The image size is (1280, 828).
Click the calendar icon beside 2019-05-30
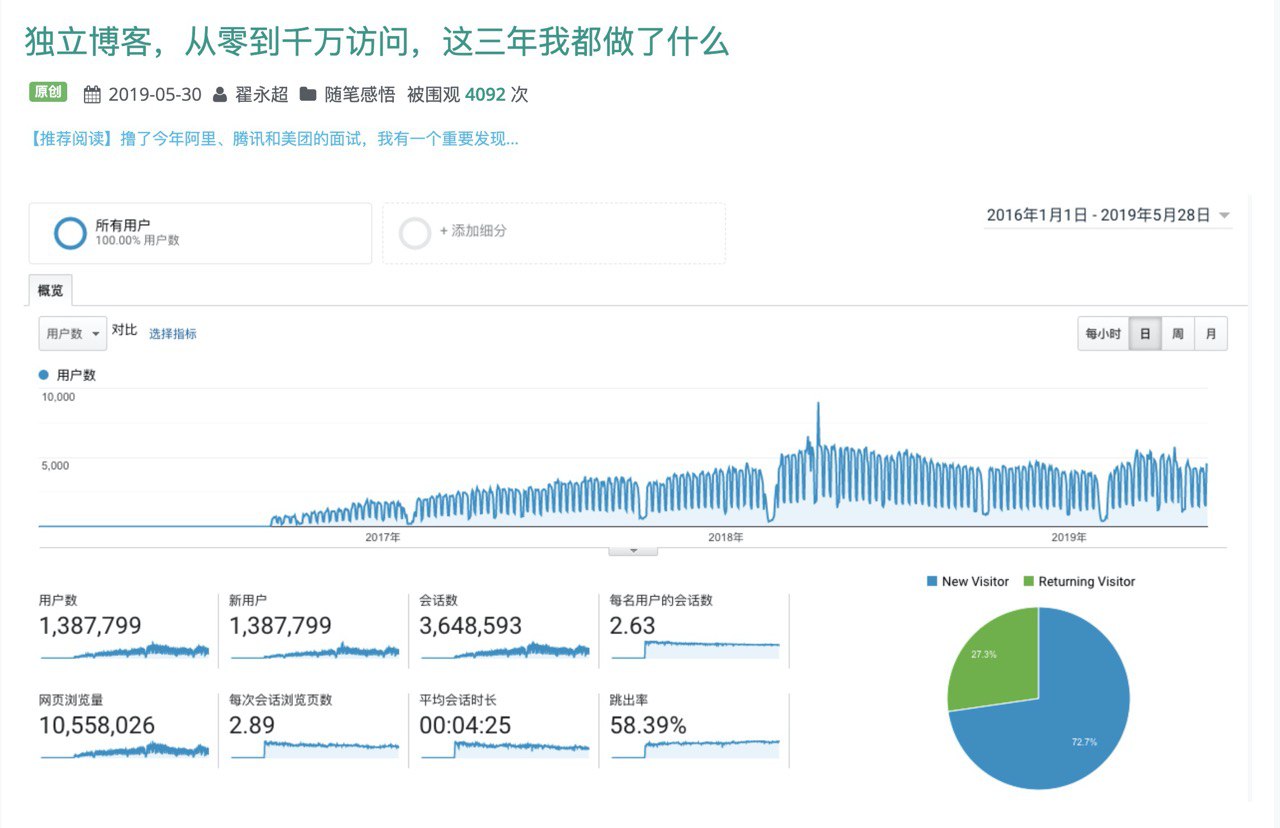[92, 95]
